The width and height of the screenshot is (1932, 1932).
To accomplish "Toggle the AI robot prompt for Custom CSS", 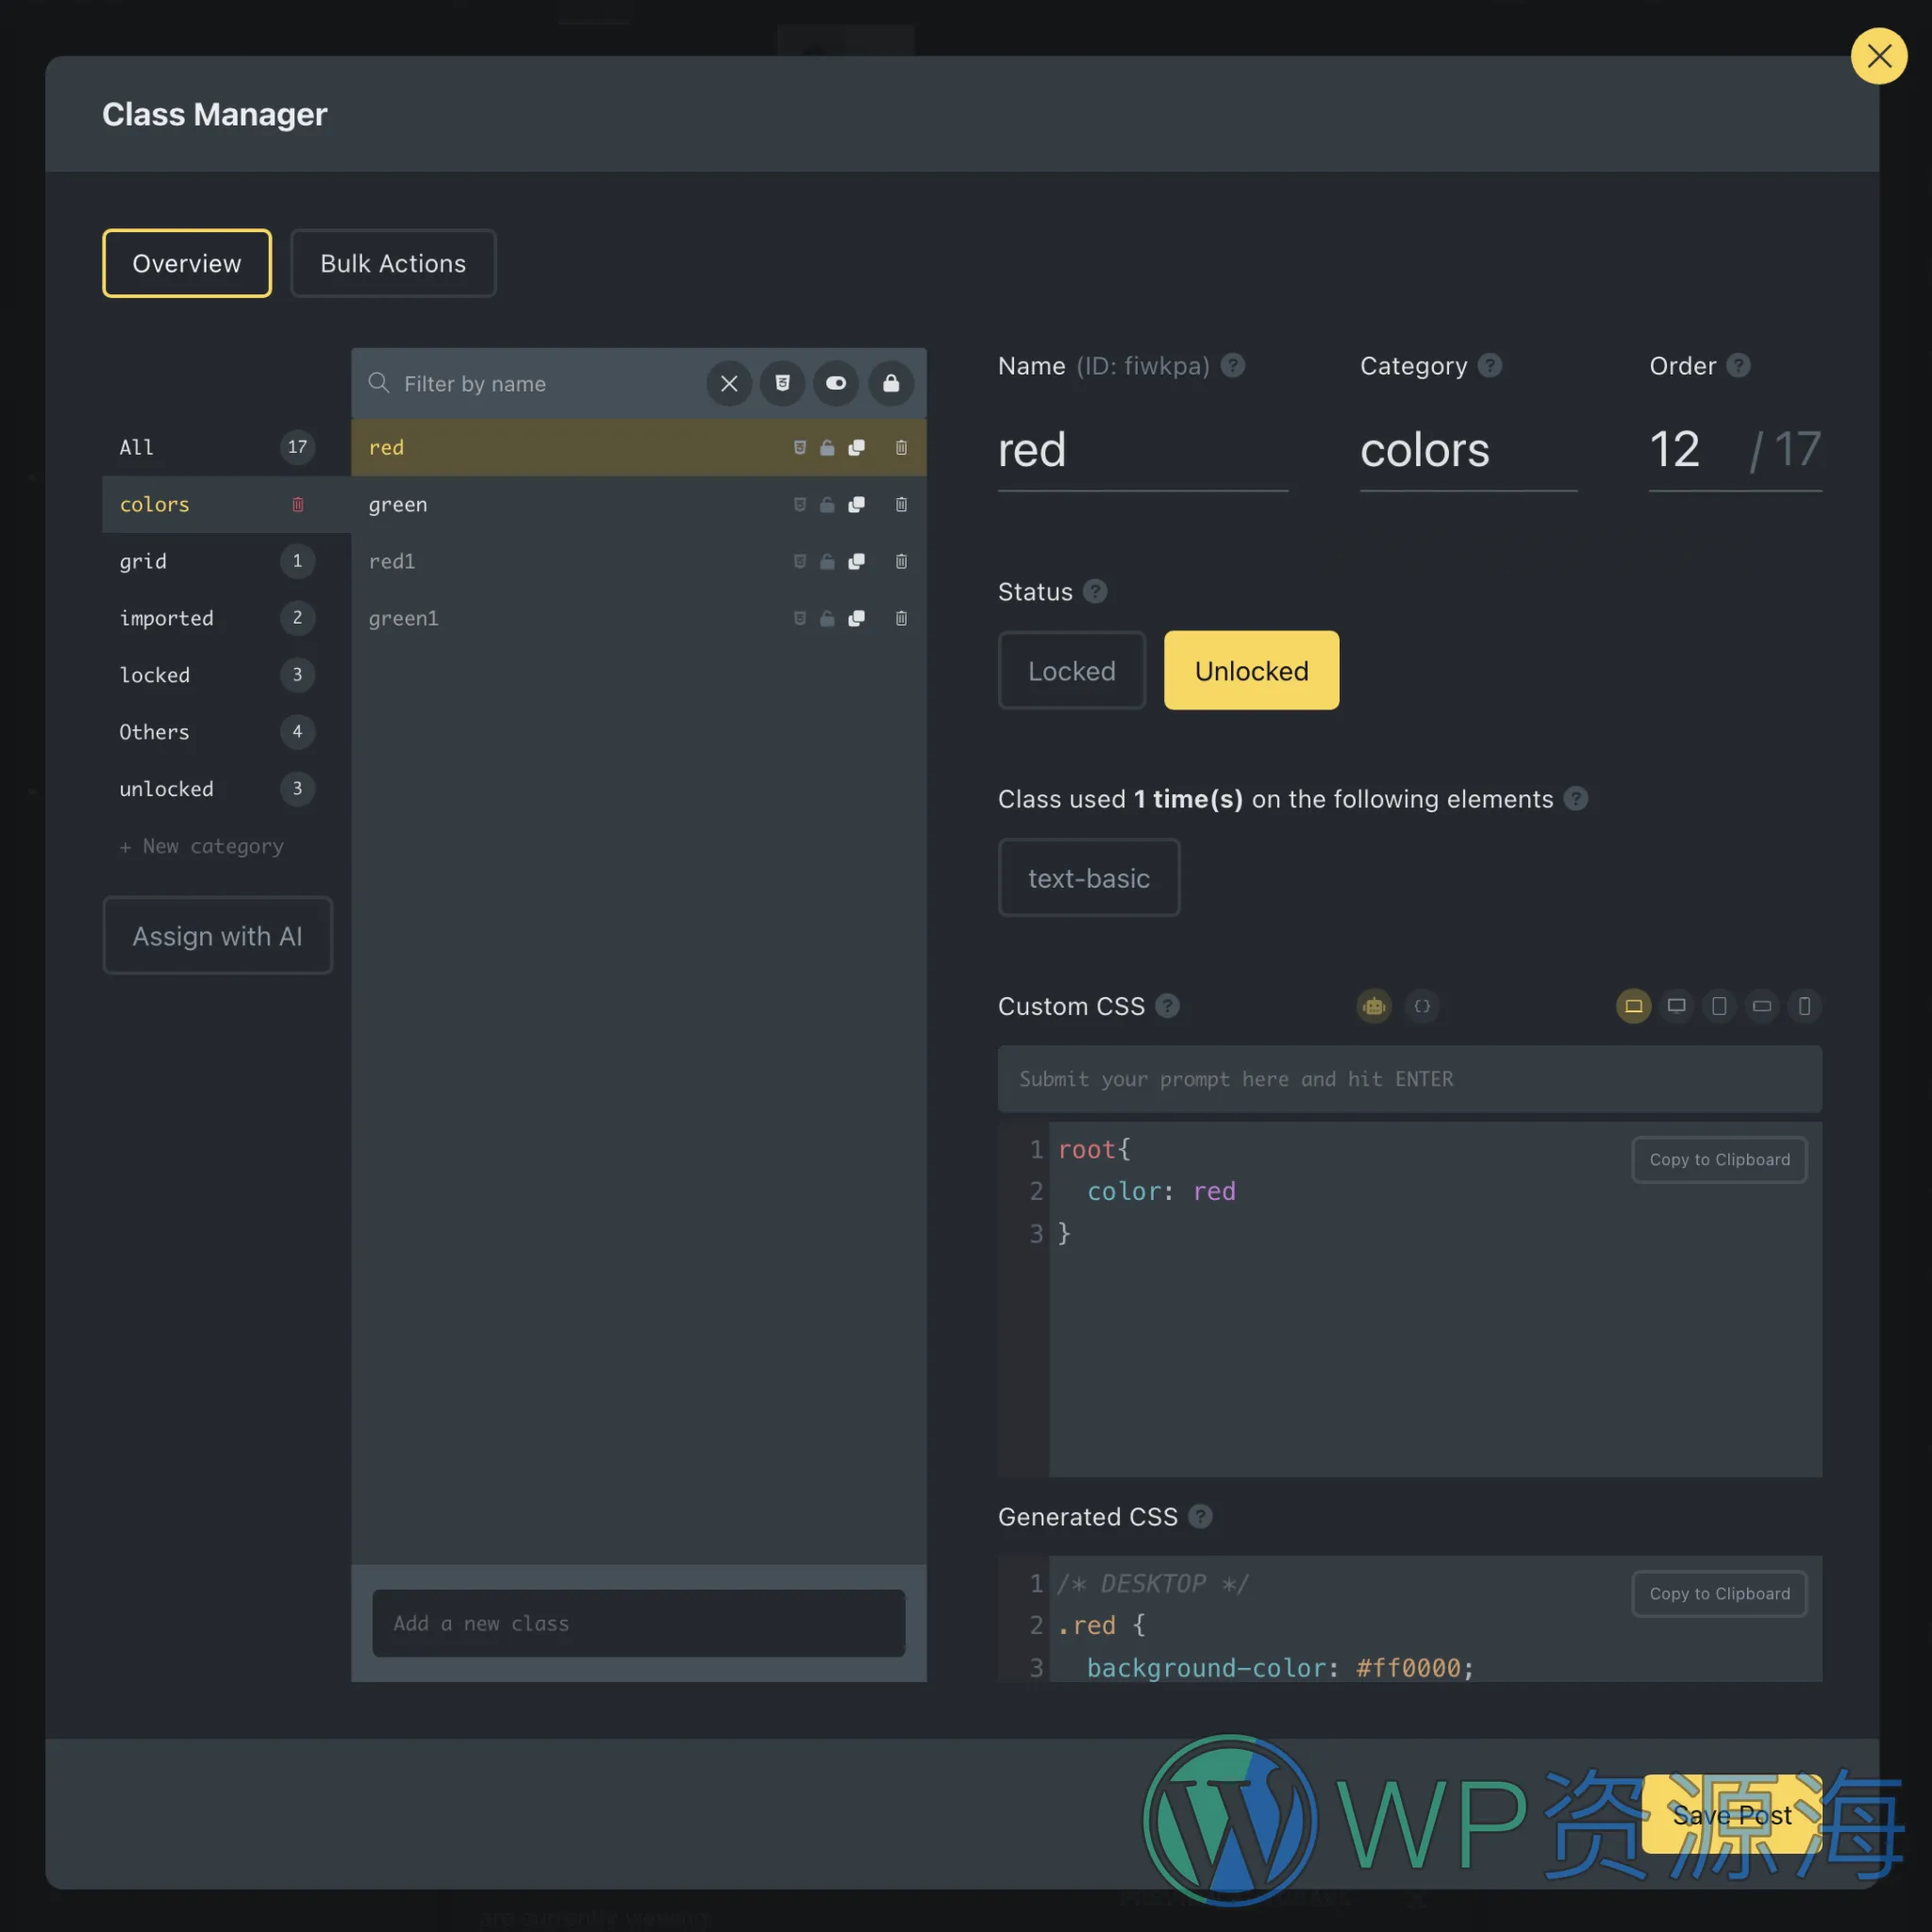I will (1374, 1006).
